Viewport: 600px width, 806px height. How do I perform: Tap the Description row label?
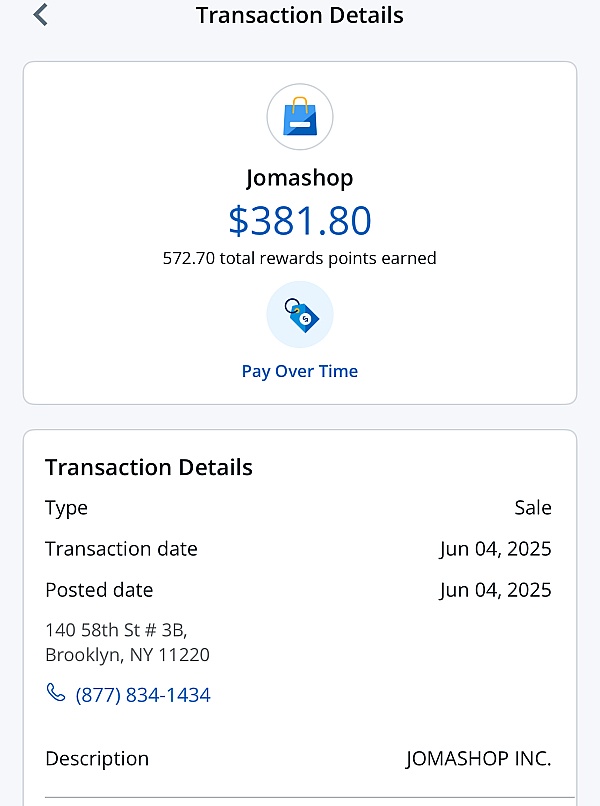pyautogui.click(x=97, y=759)
